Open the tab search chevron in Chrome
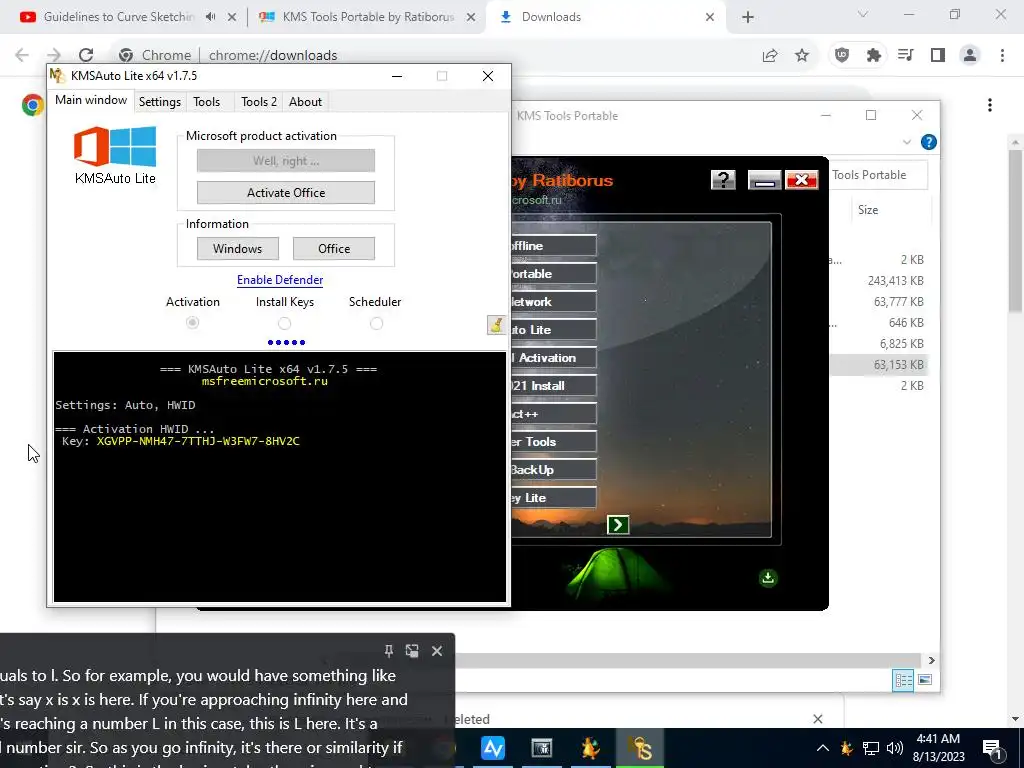This screenshot has width=1024, height=768. [863, 14]
